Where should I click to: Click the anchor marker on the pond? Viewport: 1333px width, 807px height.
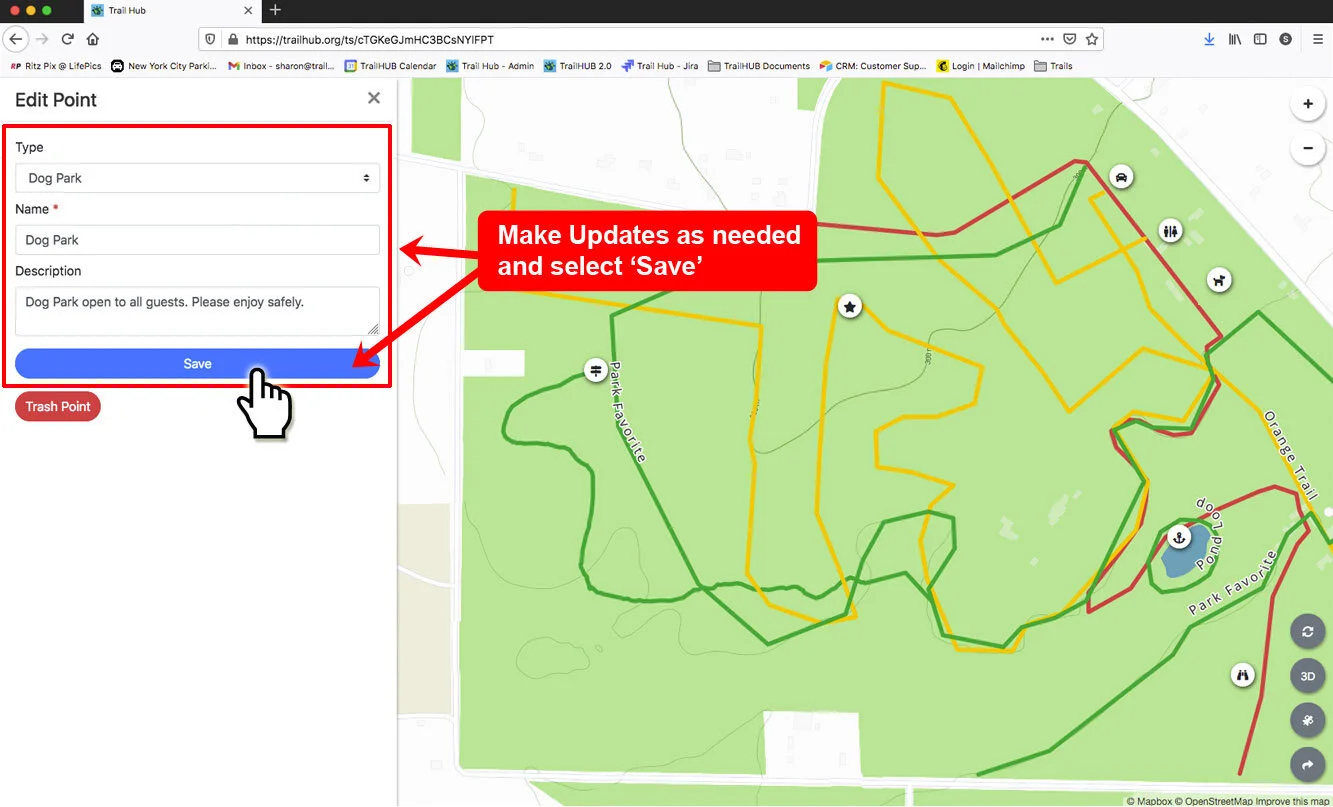coord(1179,538)
